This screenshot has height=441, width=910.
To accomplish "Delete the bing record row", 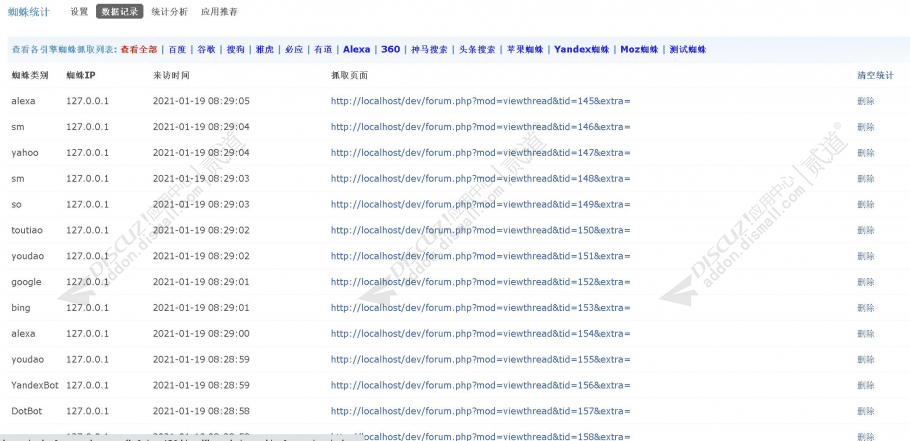I will (x=866, y=308).
